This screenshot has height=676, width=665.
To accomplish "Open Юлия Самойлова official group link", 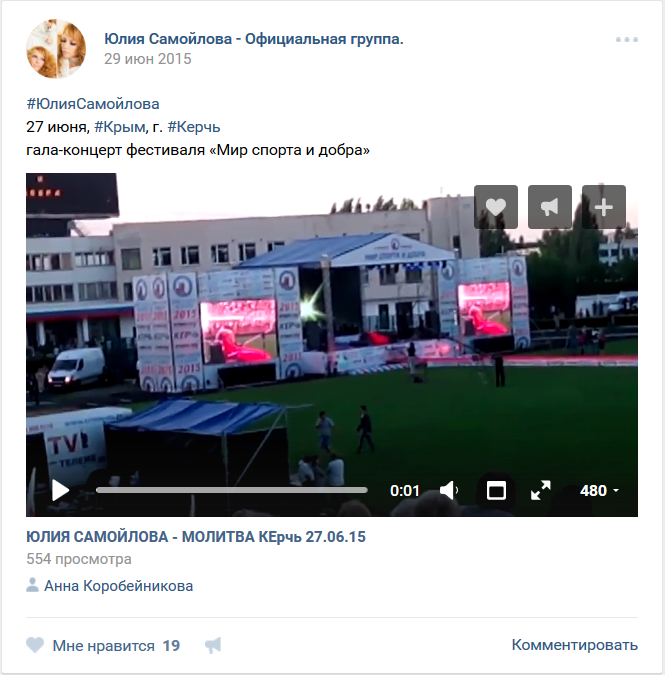I will (x=254, y=39).
